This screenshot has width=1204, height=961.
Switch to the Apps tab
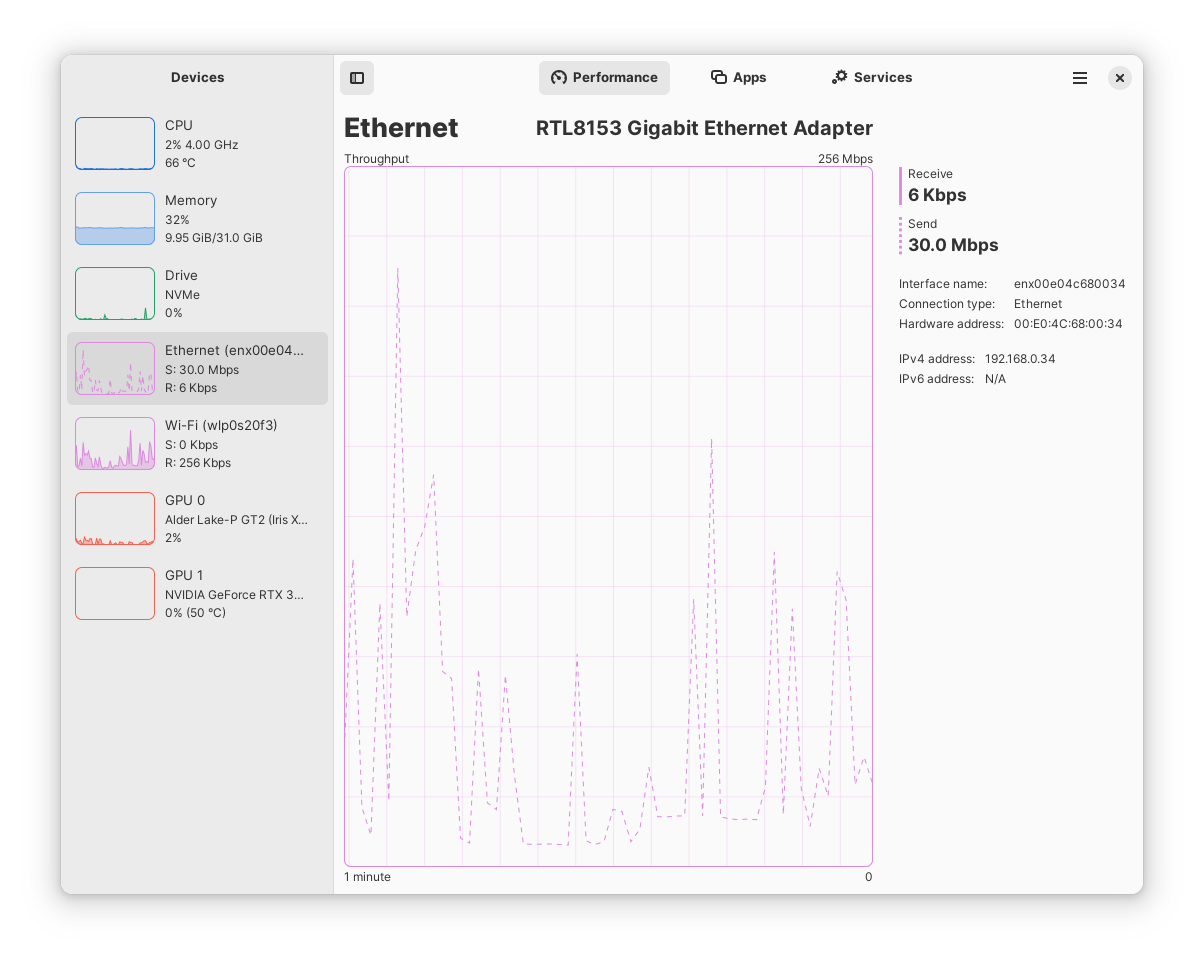pyautogui.click(x=738, y=78)
